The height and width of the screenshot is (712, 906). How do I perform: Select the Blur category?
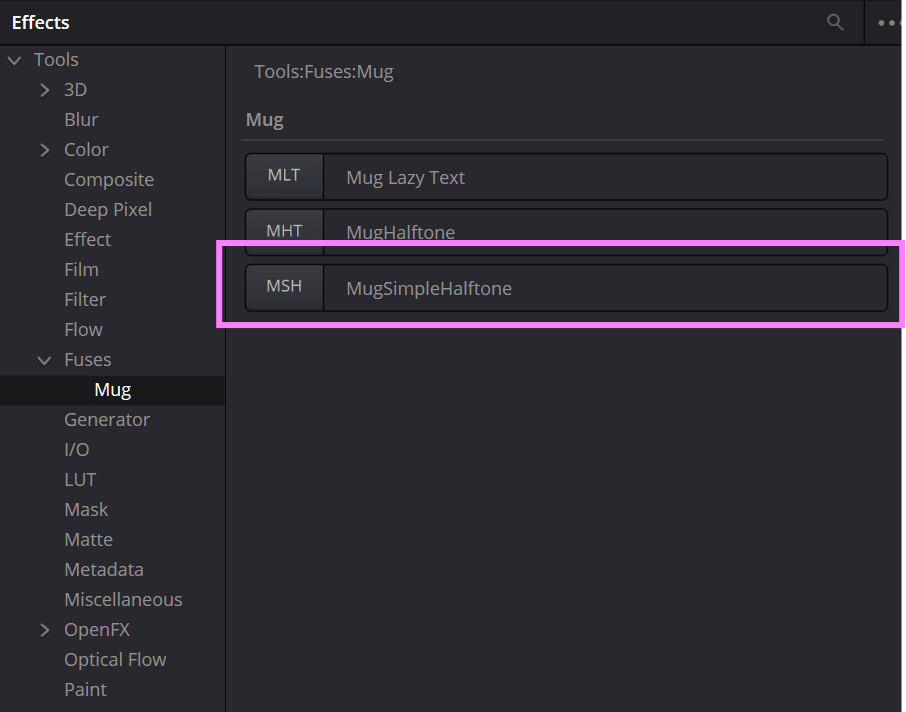tap(81, 120)
